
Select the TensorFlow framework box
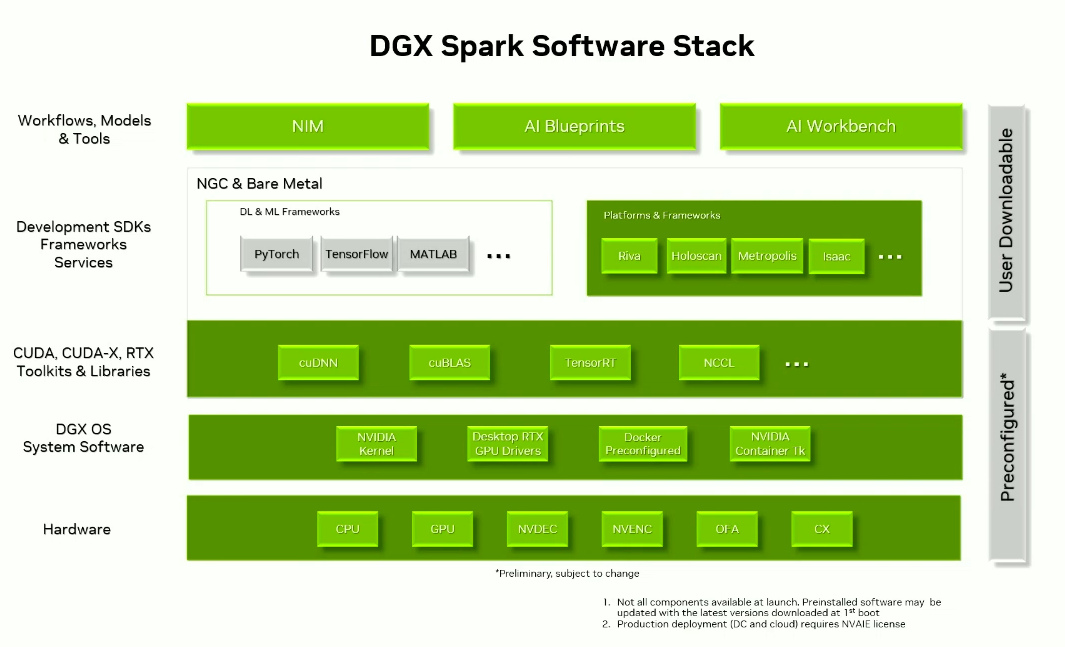pyautogui.click(x=357, y=254)
